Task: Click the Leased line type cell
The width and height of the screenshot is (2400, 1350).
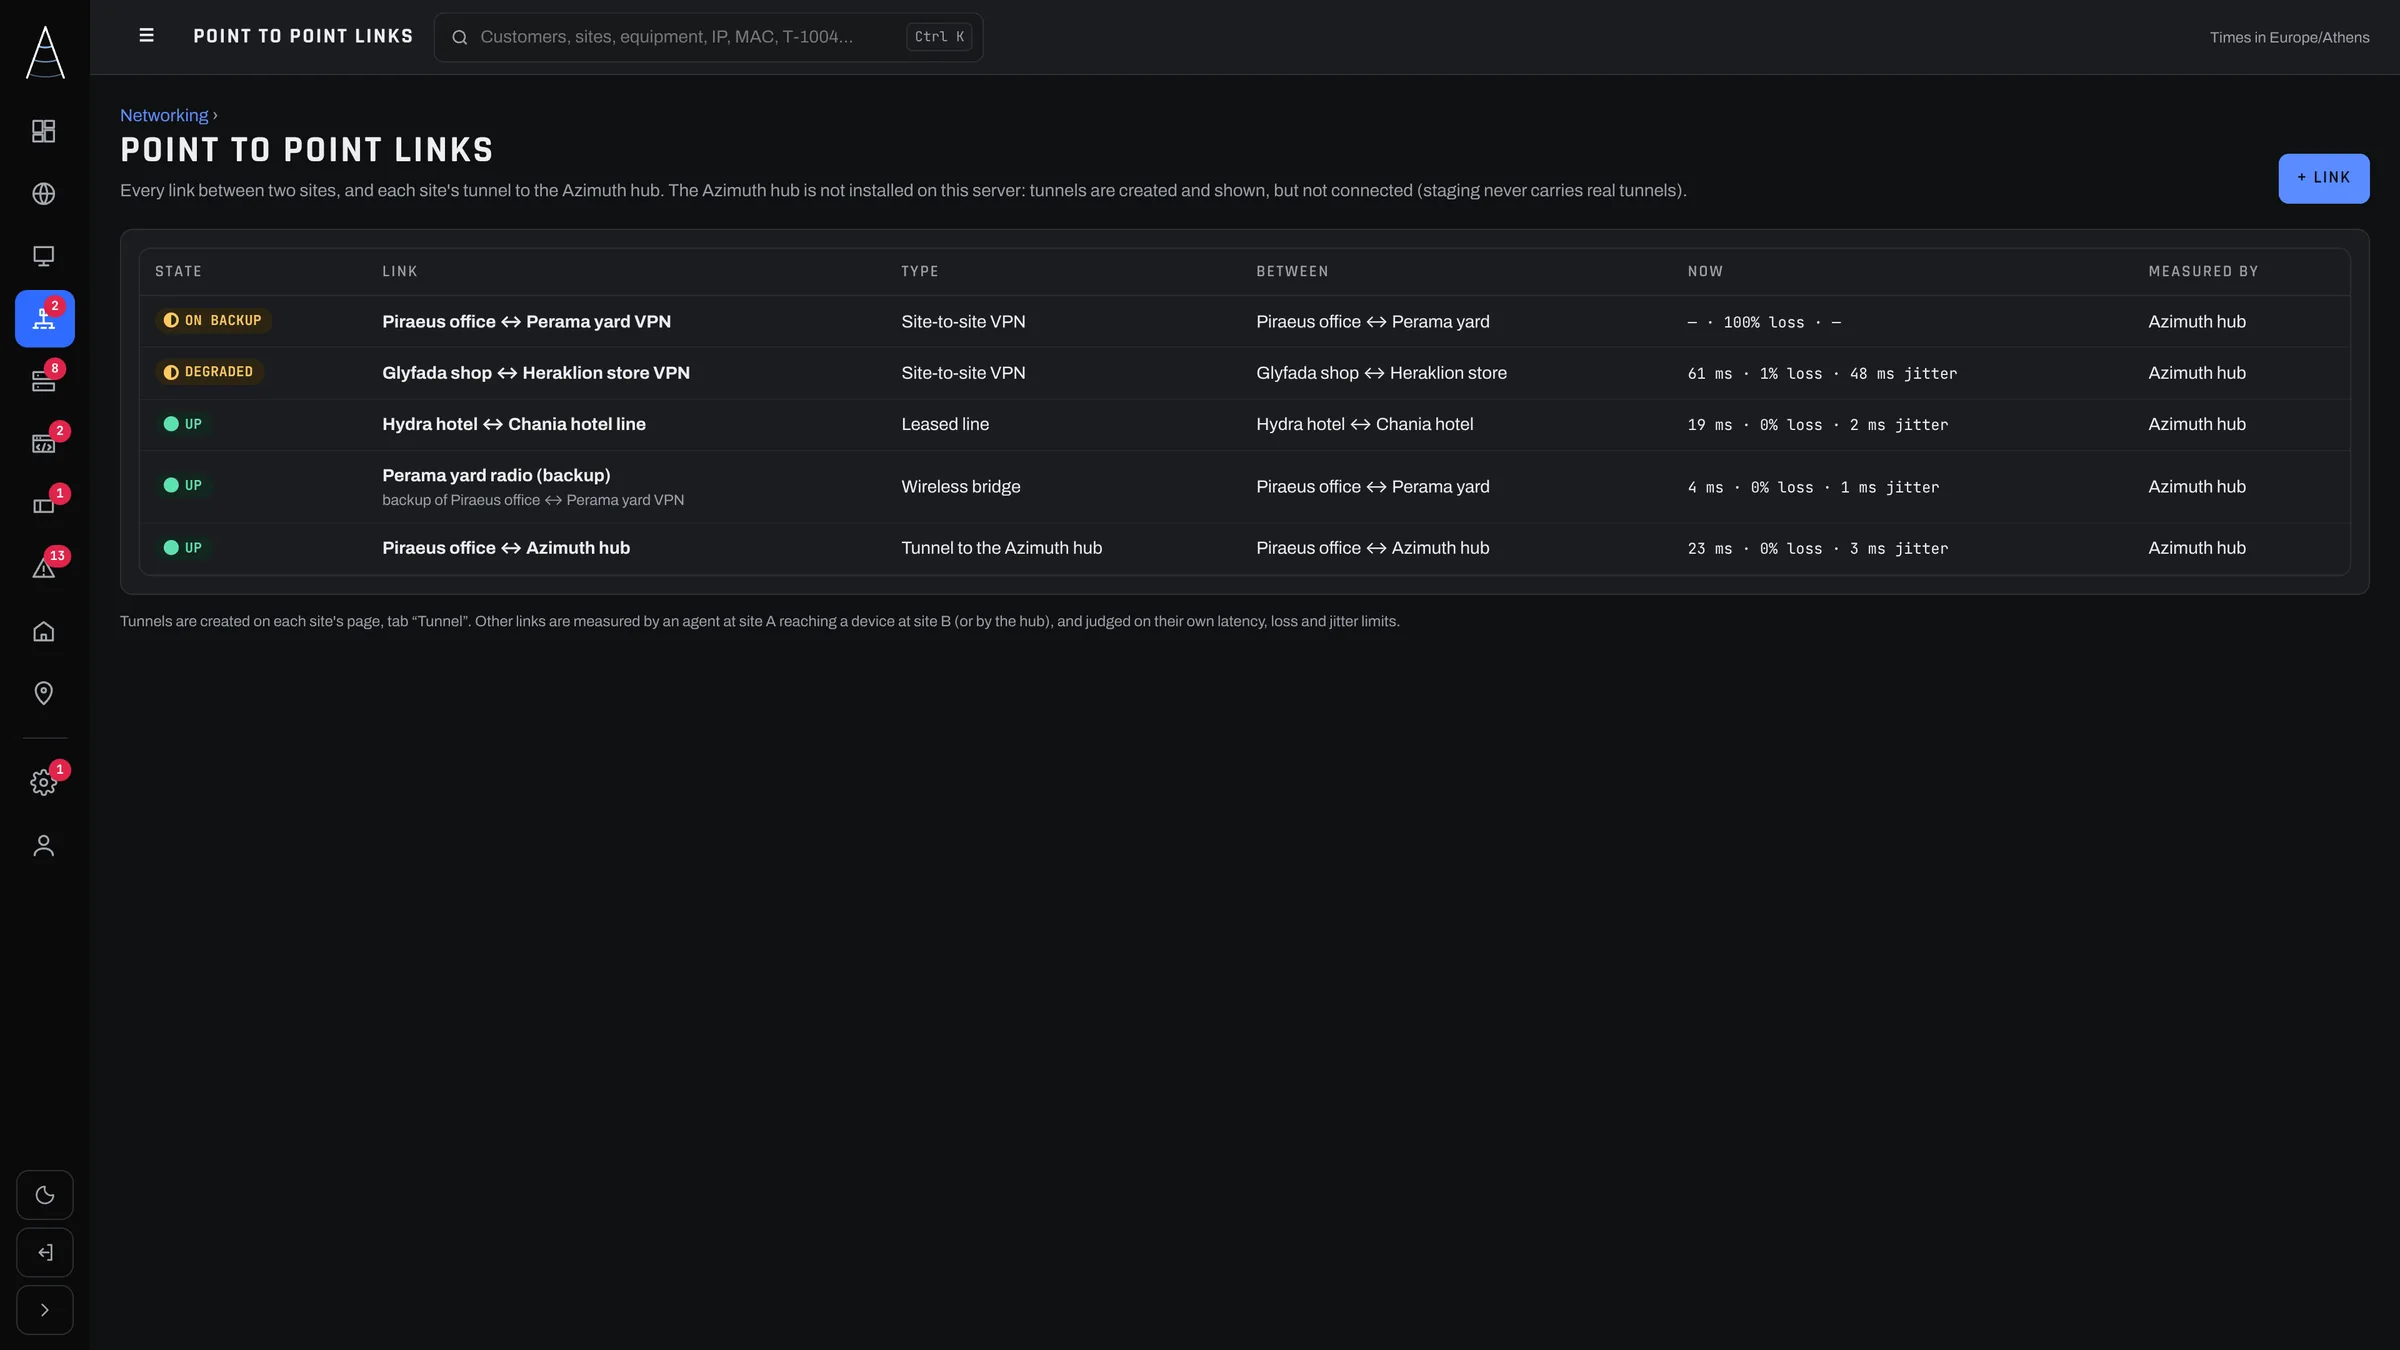Action: click(945, 424)
